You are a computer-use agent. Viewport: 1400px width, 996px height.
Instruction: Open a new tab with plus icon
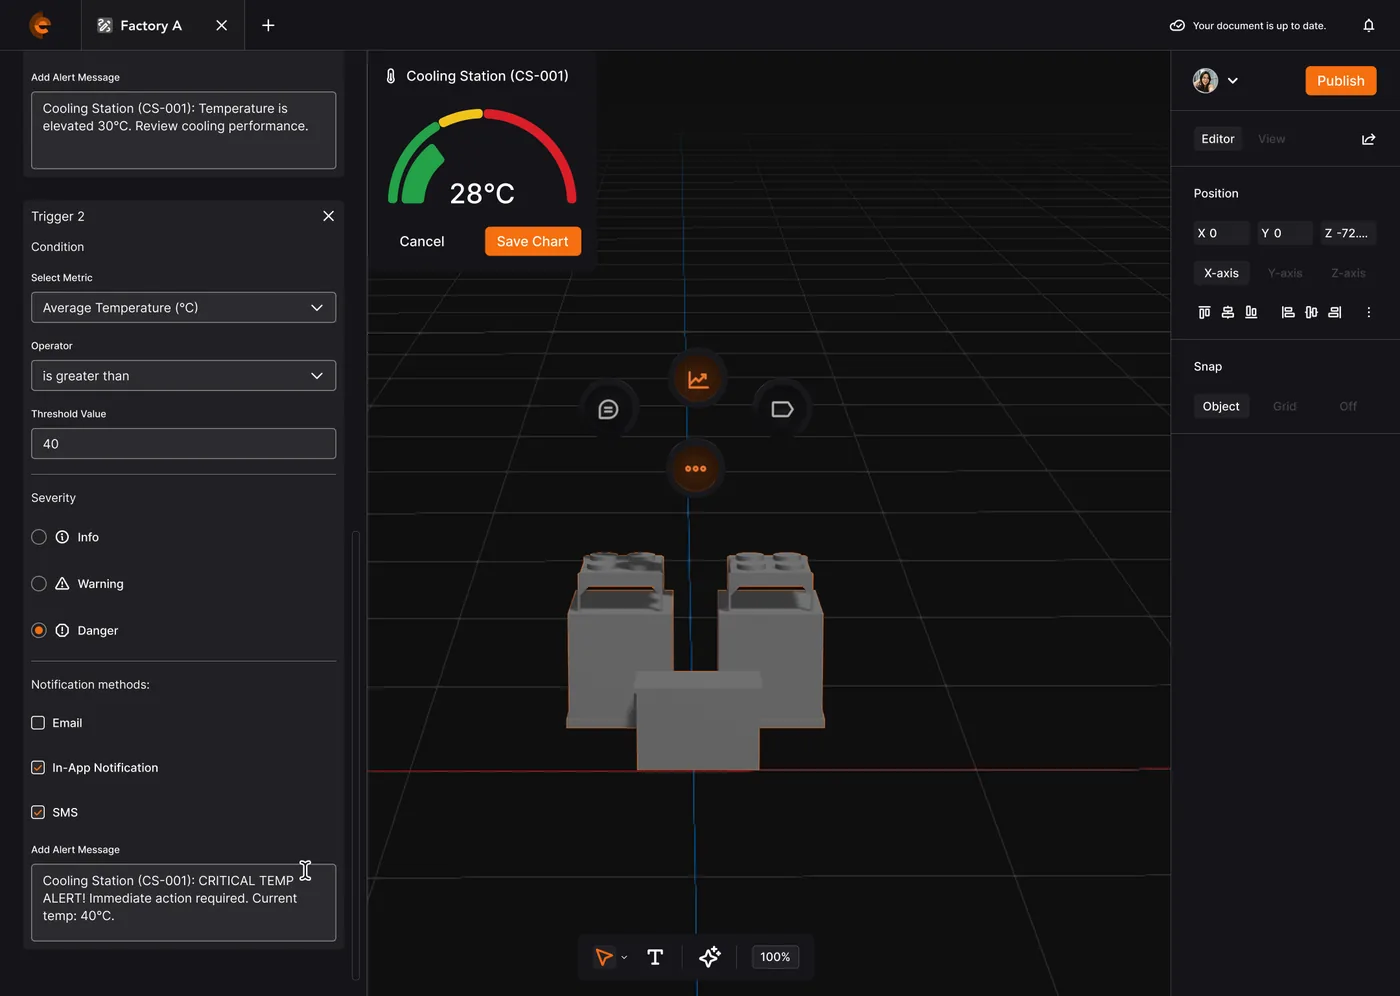pyautogui.click(x=268, y=25)
